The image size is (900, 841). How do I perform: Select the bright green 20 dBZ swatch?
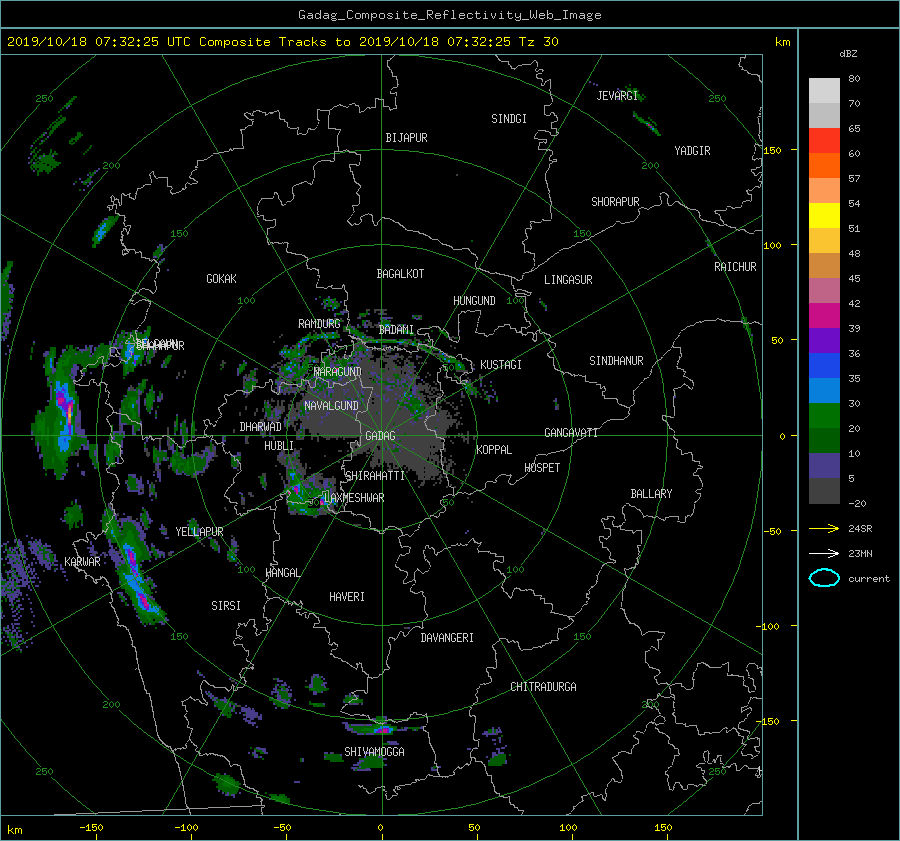(824, 416)
